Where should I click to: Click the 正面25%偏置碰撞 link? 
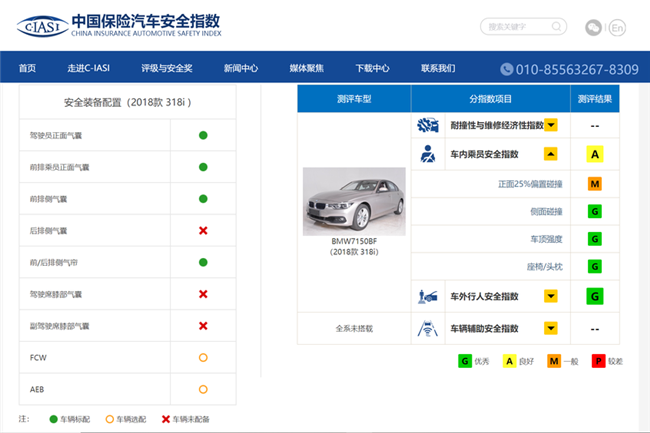pos(530,184)
